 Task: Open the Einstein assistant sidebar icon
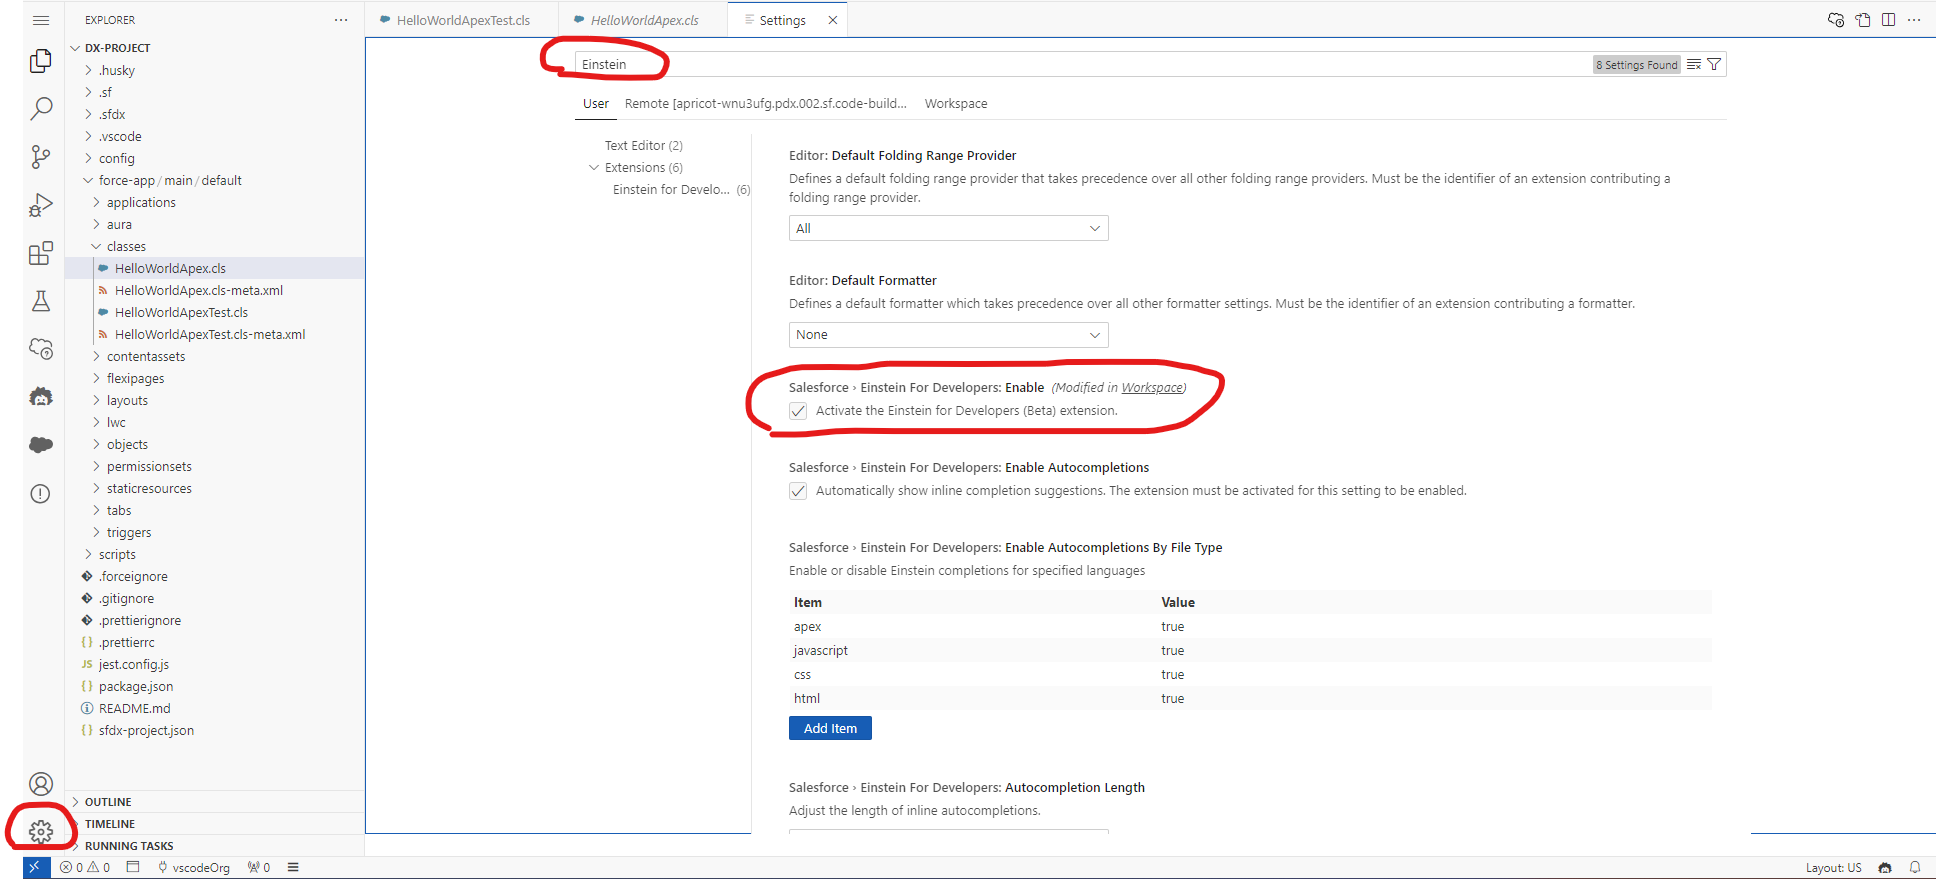41,397
